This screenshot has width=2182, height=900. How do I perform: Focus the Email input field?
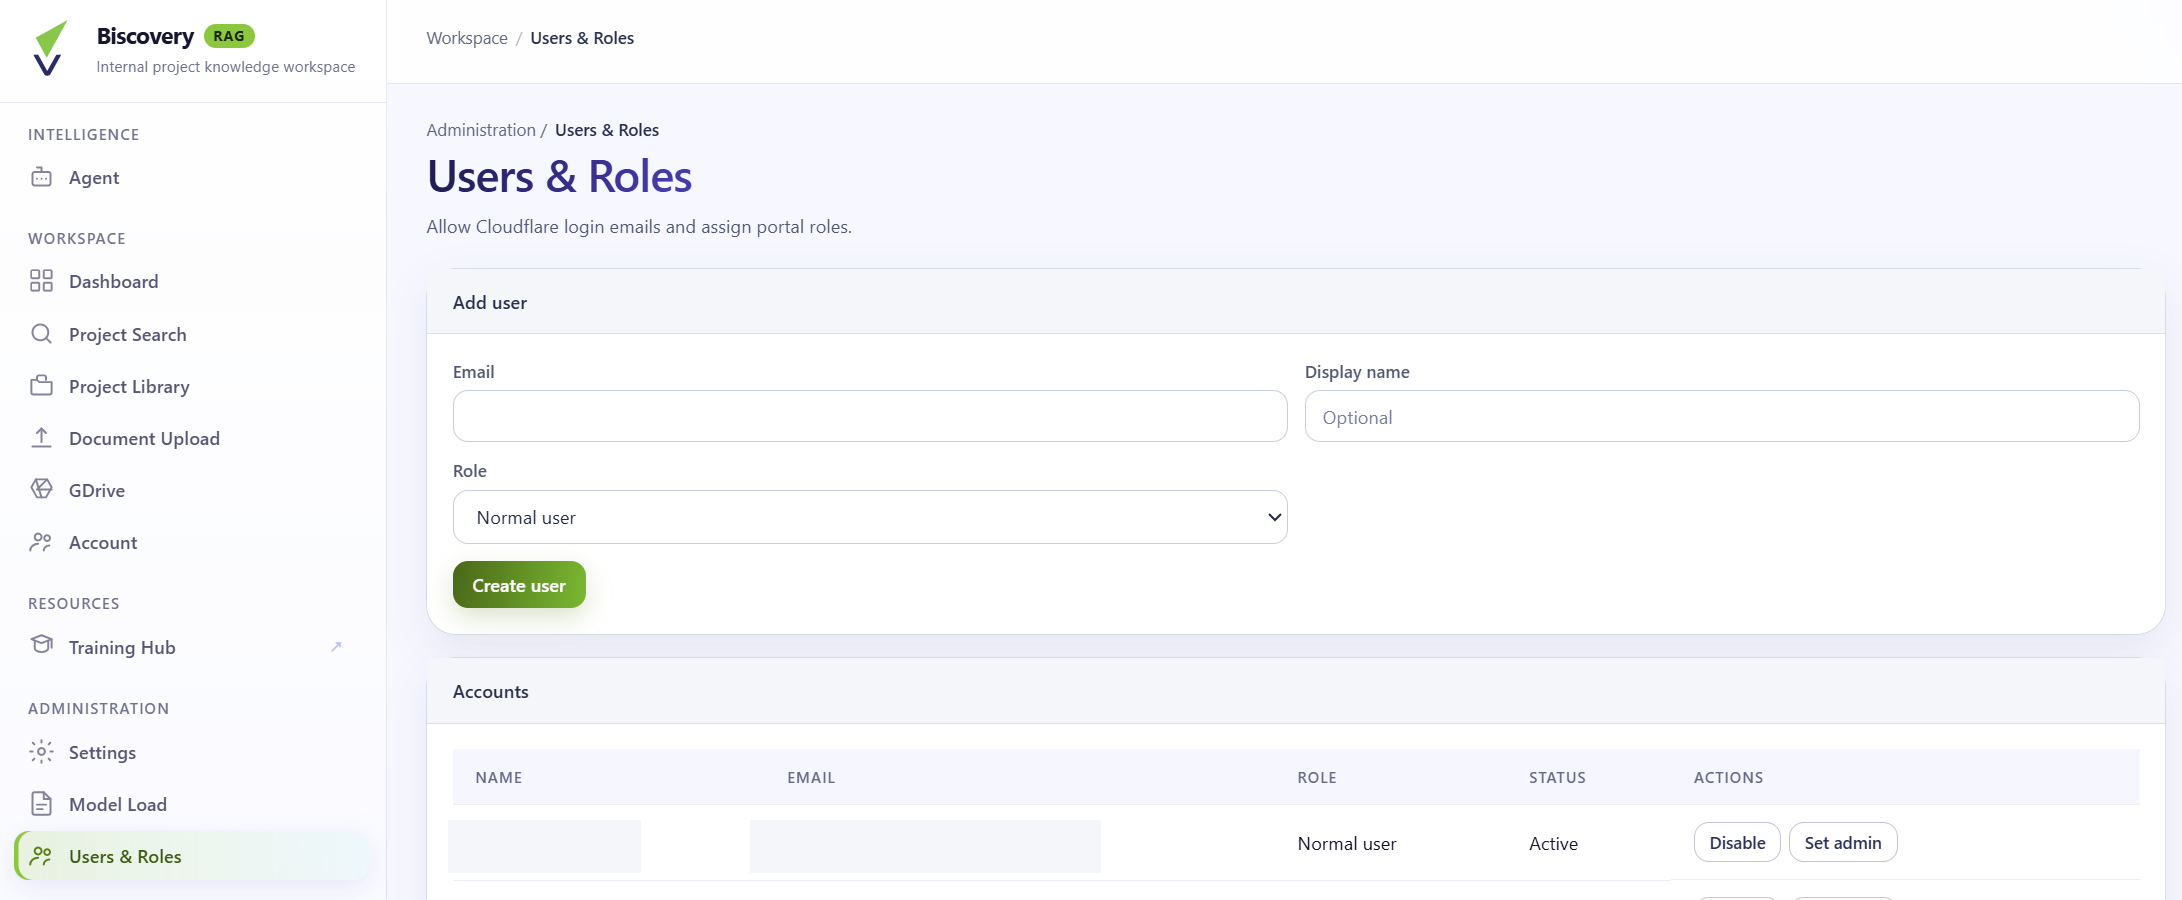tap(870, 416)
